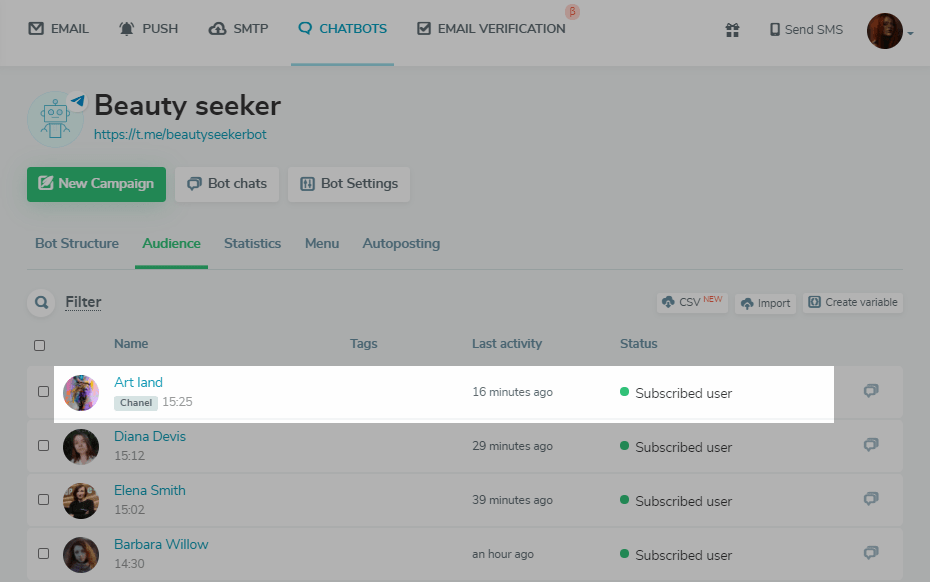This screenshot has width=930, height=582.
Task: Click Send SMS phone icon
Action: click(x=774, y=30)
